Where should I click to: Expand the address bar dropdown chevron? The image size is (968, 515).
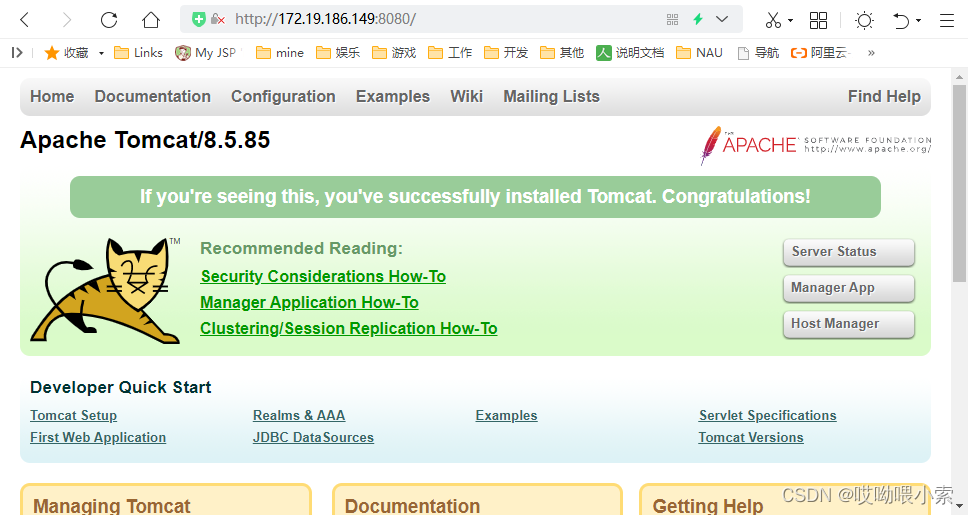pos(722,19)
